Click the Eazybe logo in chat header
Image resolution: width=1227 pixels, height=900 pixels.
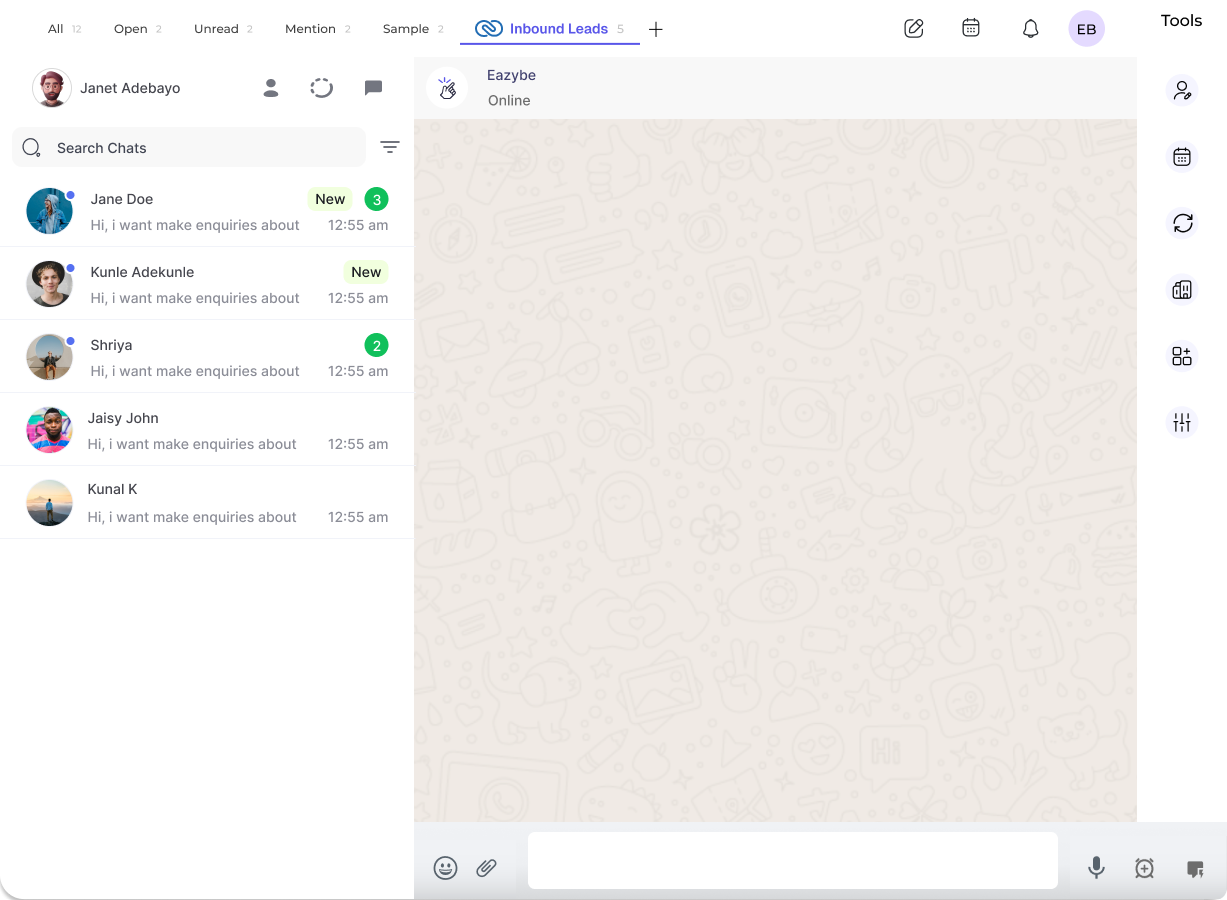[447, 88]
